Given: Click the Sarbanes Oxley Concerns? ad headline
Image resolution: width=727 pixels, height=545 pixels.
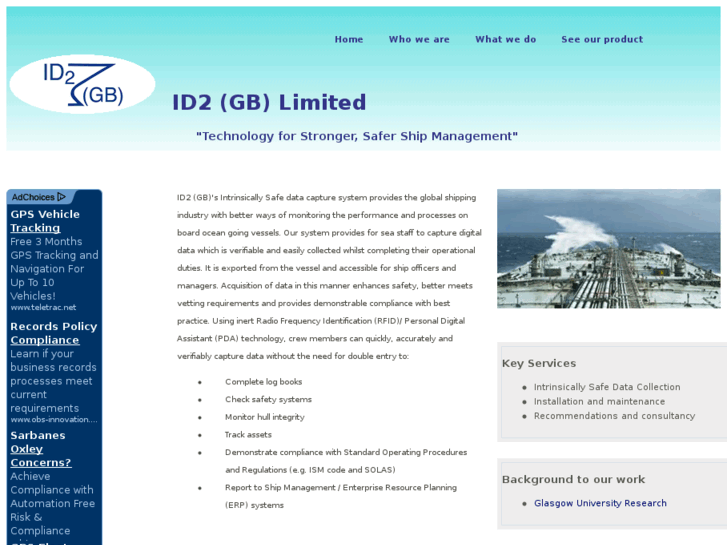Looking at the screenshot, I should click(x=41, y=449).
